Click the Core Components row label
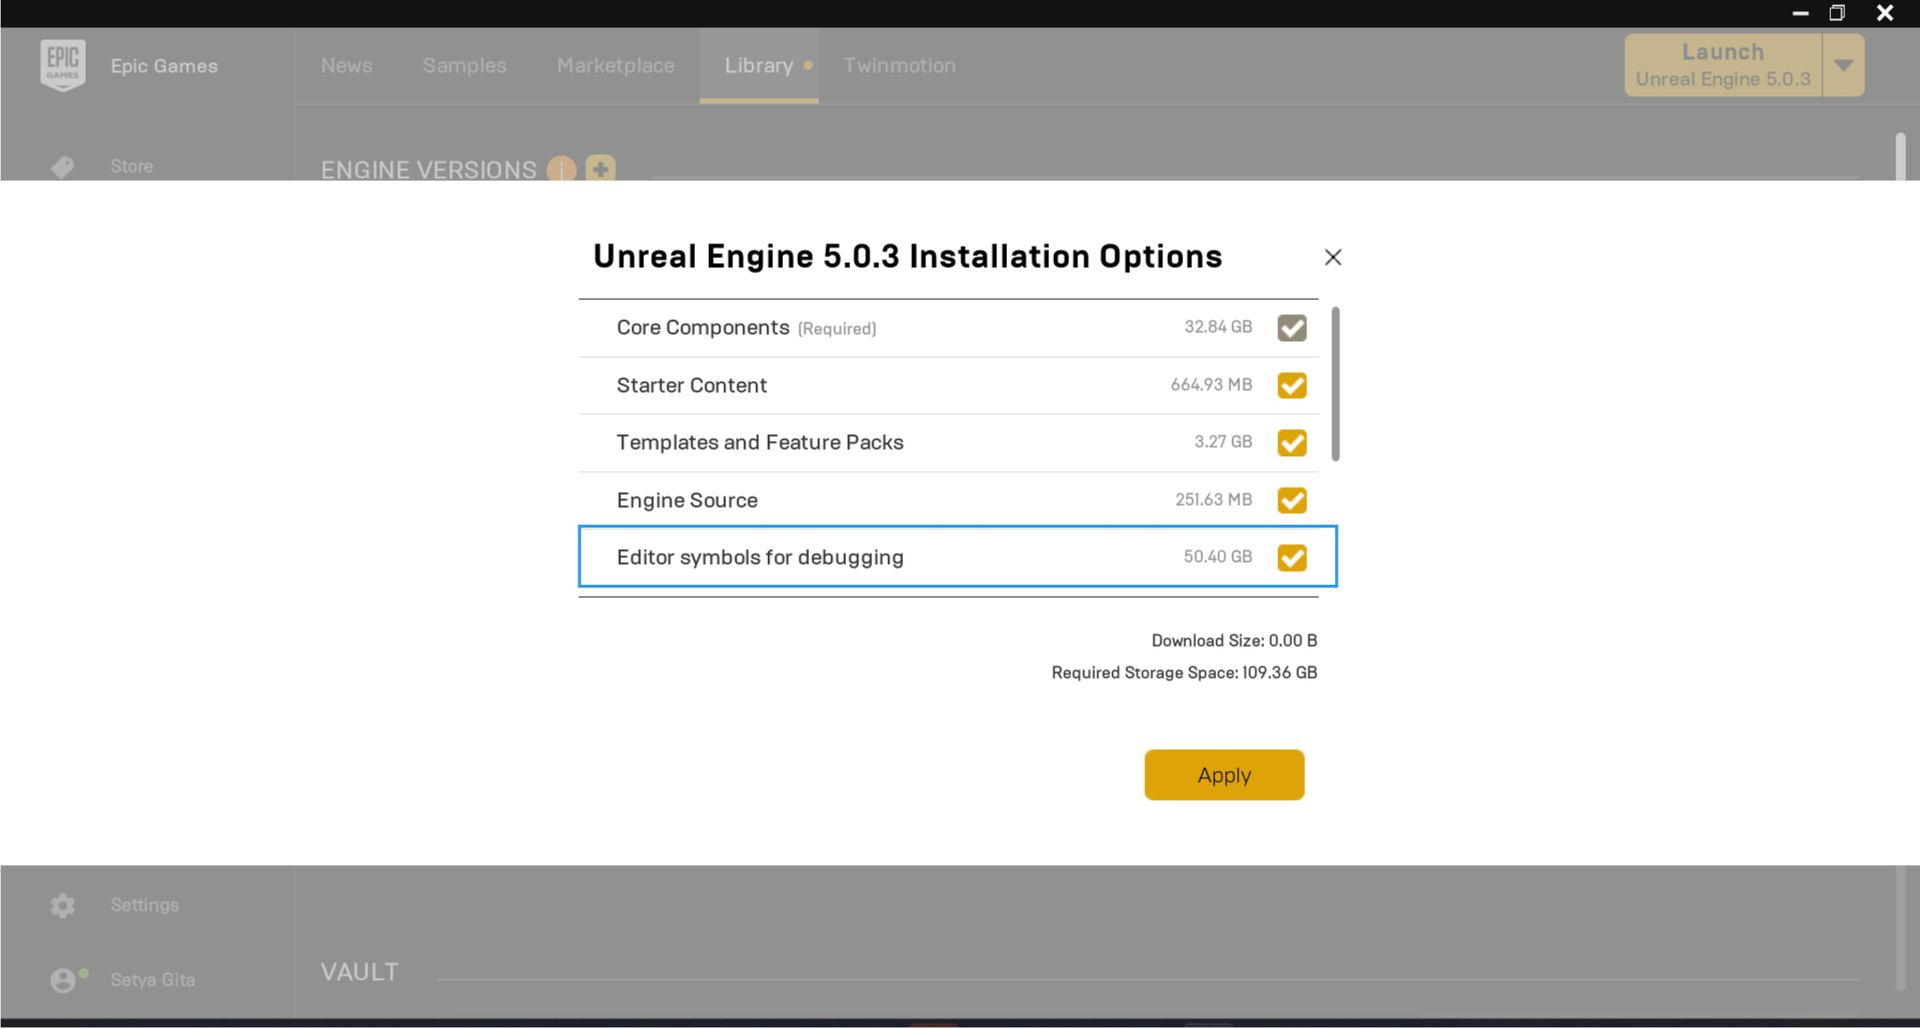Image resolution: width=1920 pixels, height=1029 pixels. click(x=703, y=328)
